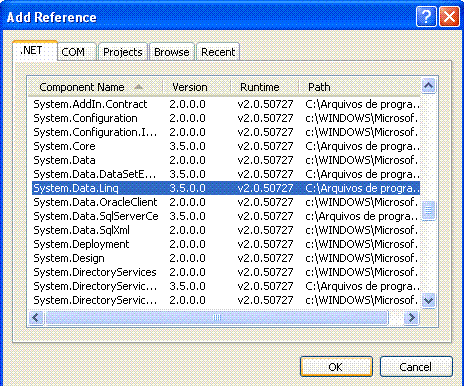Image resolution: width=464 pixels, height=386 pixels.
Task: Sort by the Runtime column header
Action: tap(264, 87)
